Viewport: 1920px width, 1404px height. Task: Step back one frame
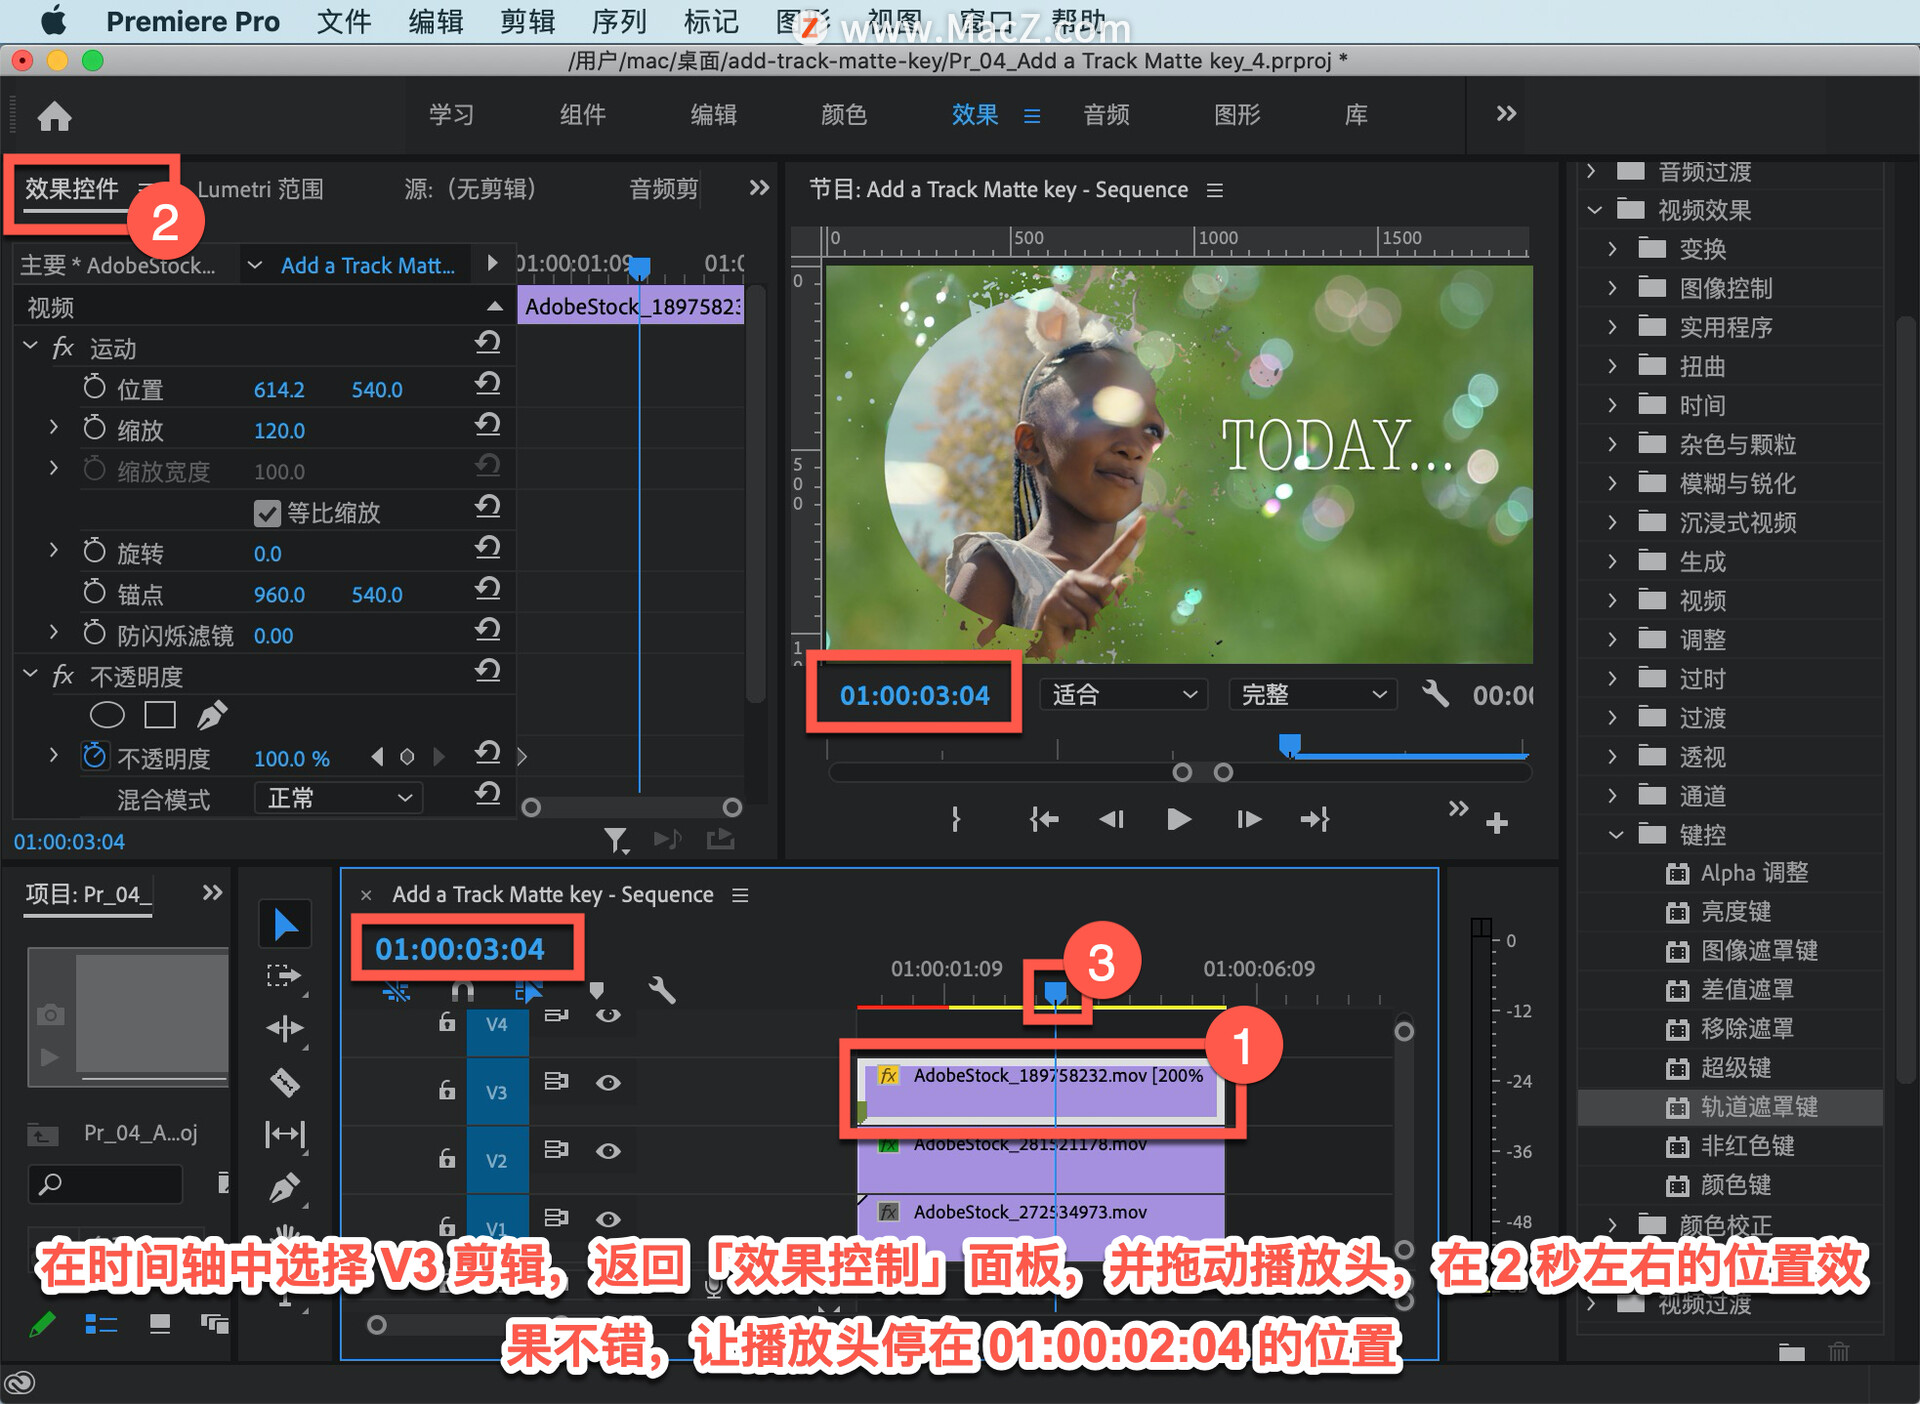pos(1111,820)
